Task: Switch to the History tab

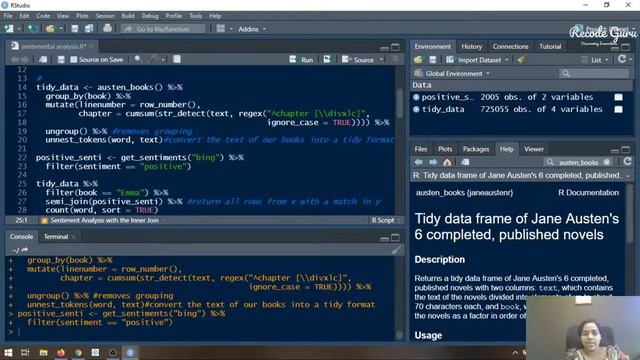Action: tap(471, 47)
